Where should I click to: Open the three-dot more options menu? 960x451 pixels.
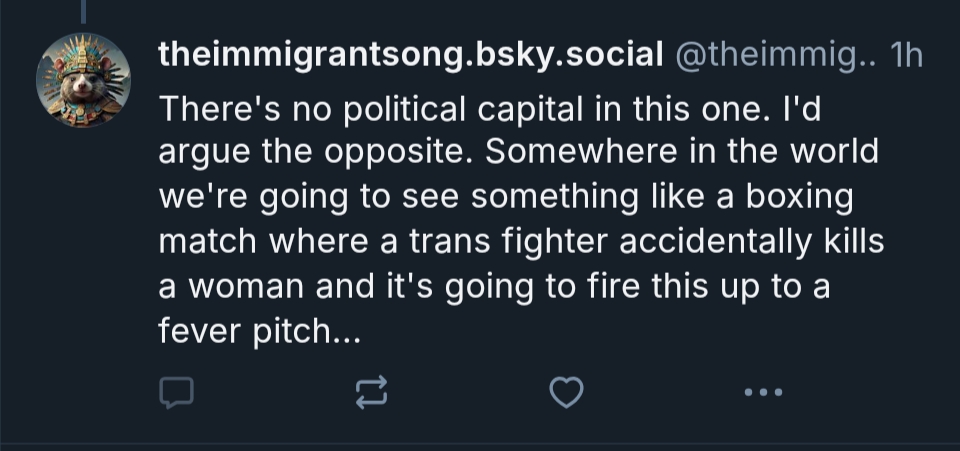764,393
